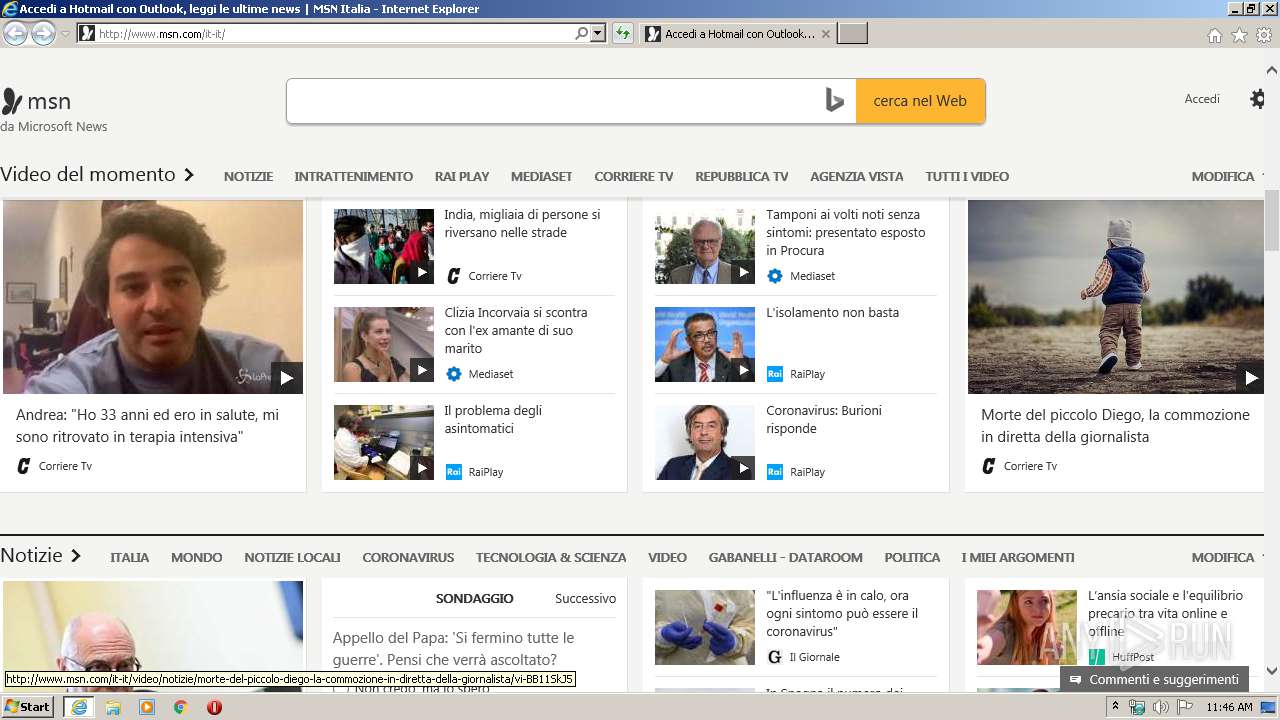1280x720 pixels.
Task: Open Internet Explorer Tools gear icon
Action: [1264, 35]
